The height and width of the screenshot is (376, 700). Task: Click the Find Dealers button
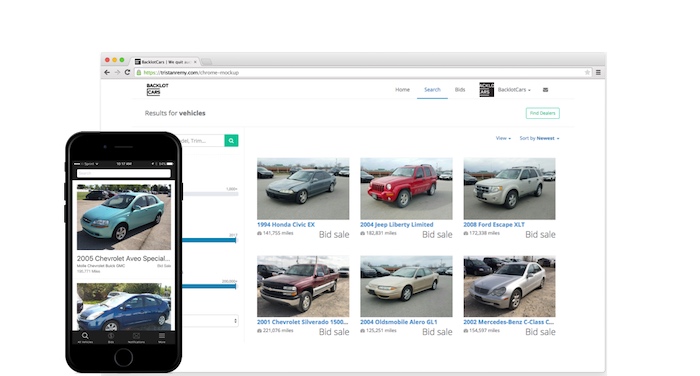(x=542, y=113)
